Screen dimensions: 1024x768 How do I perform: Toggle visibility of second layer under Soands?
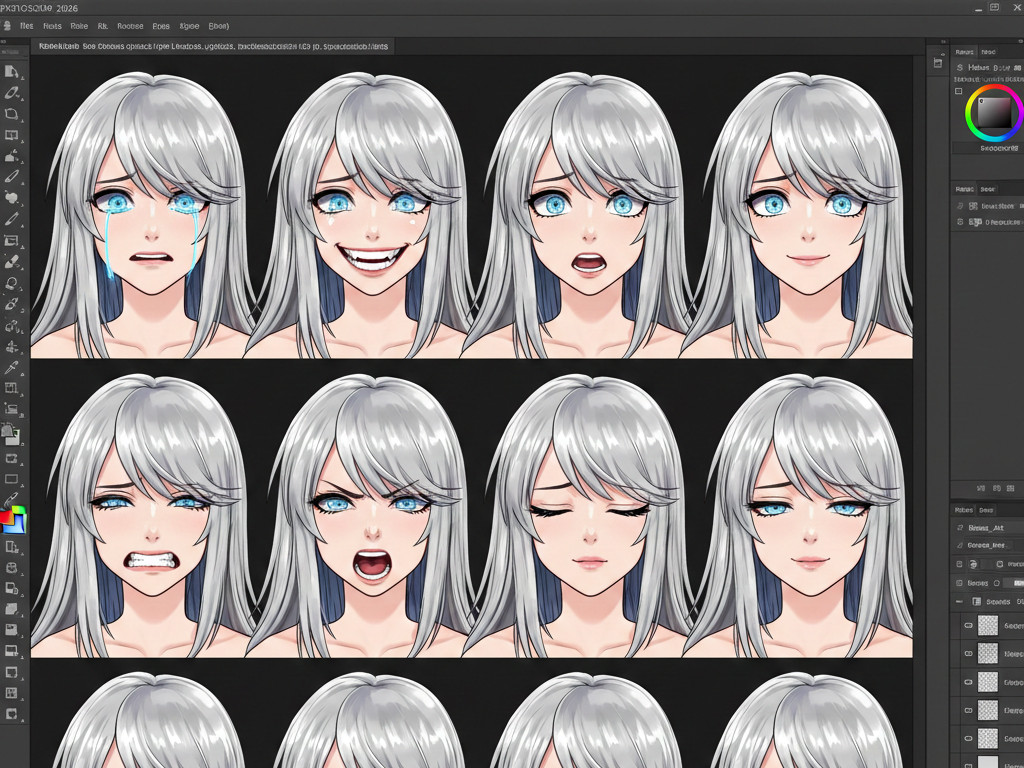point(968,653)
